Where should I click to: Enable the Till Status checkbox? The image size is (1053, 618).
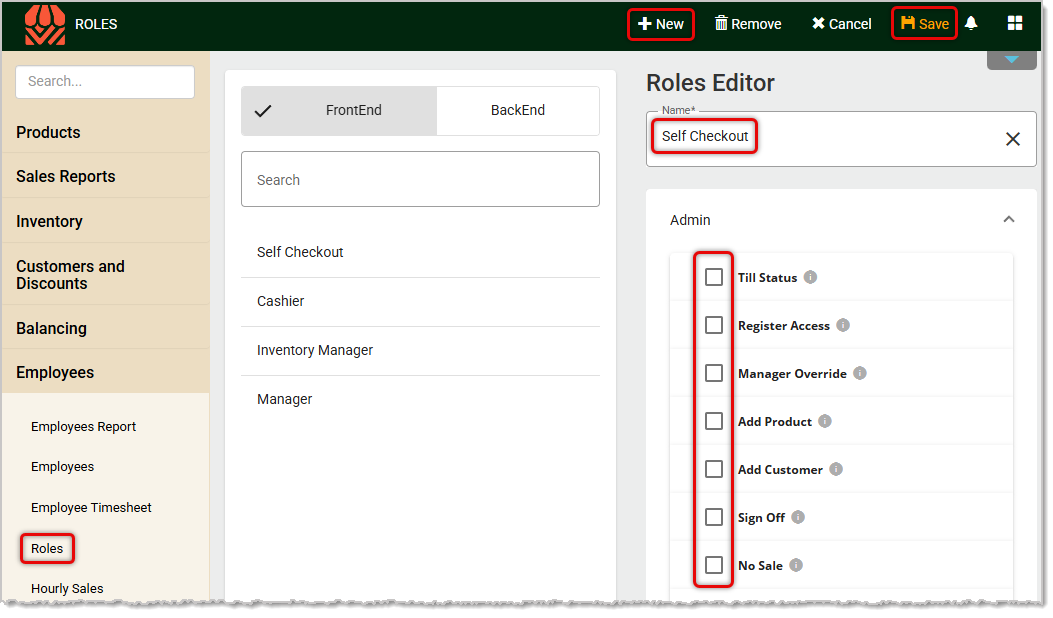714,277
